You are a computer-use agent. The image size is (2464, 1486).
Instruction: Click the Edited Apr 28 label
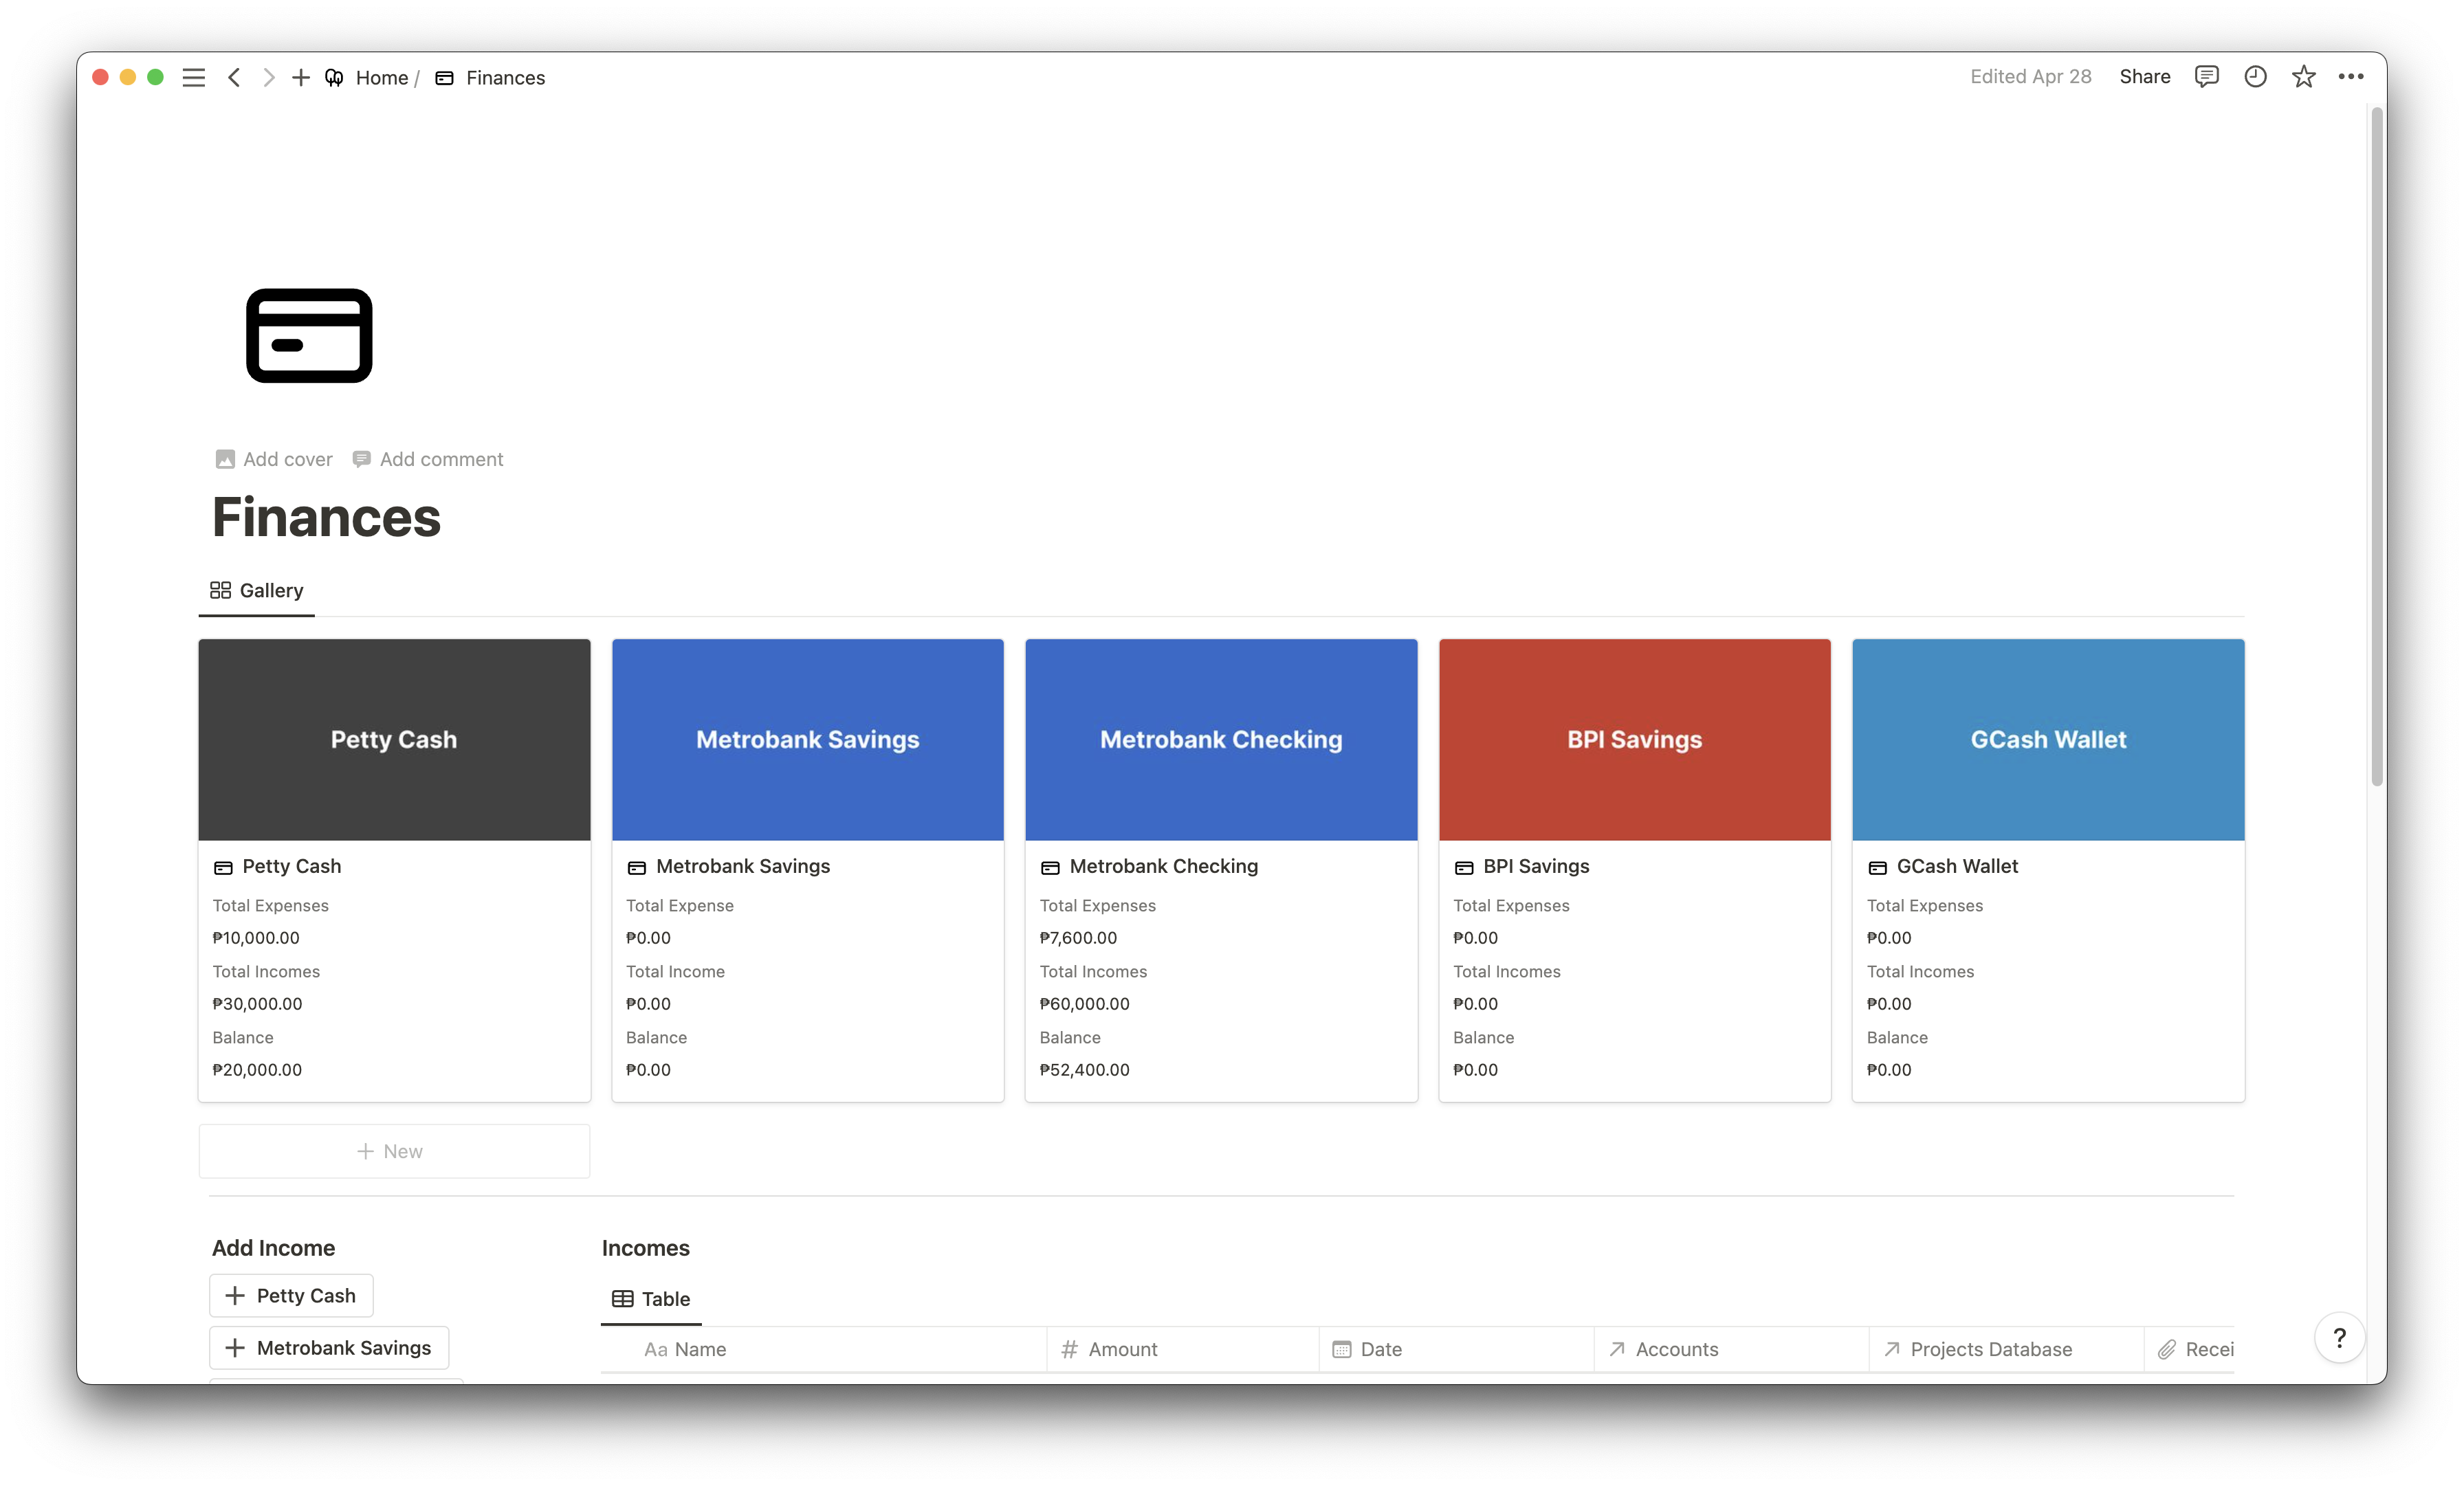pyautogui.click(x=2030, y=77)
